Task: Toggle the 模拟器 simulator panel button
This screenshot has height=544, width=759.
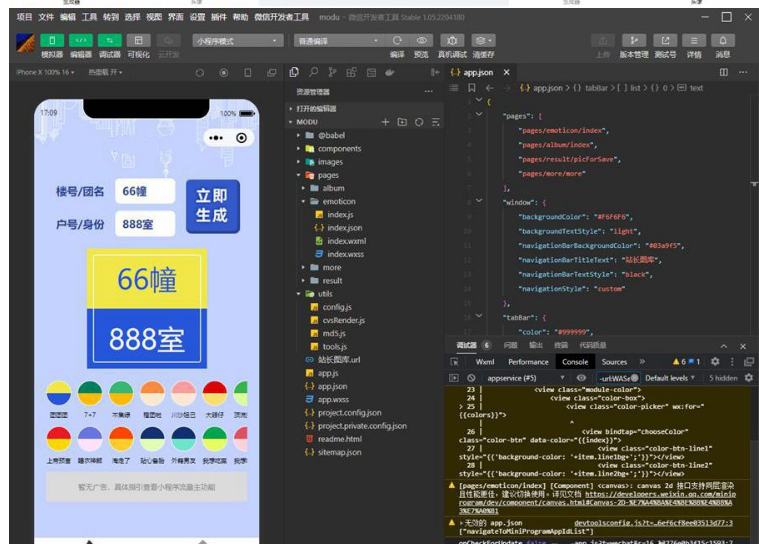Action: pos(51,40)
